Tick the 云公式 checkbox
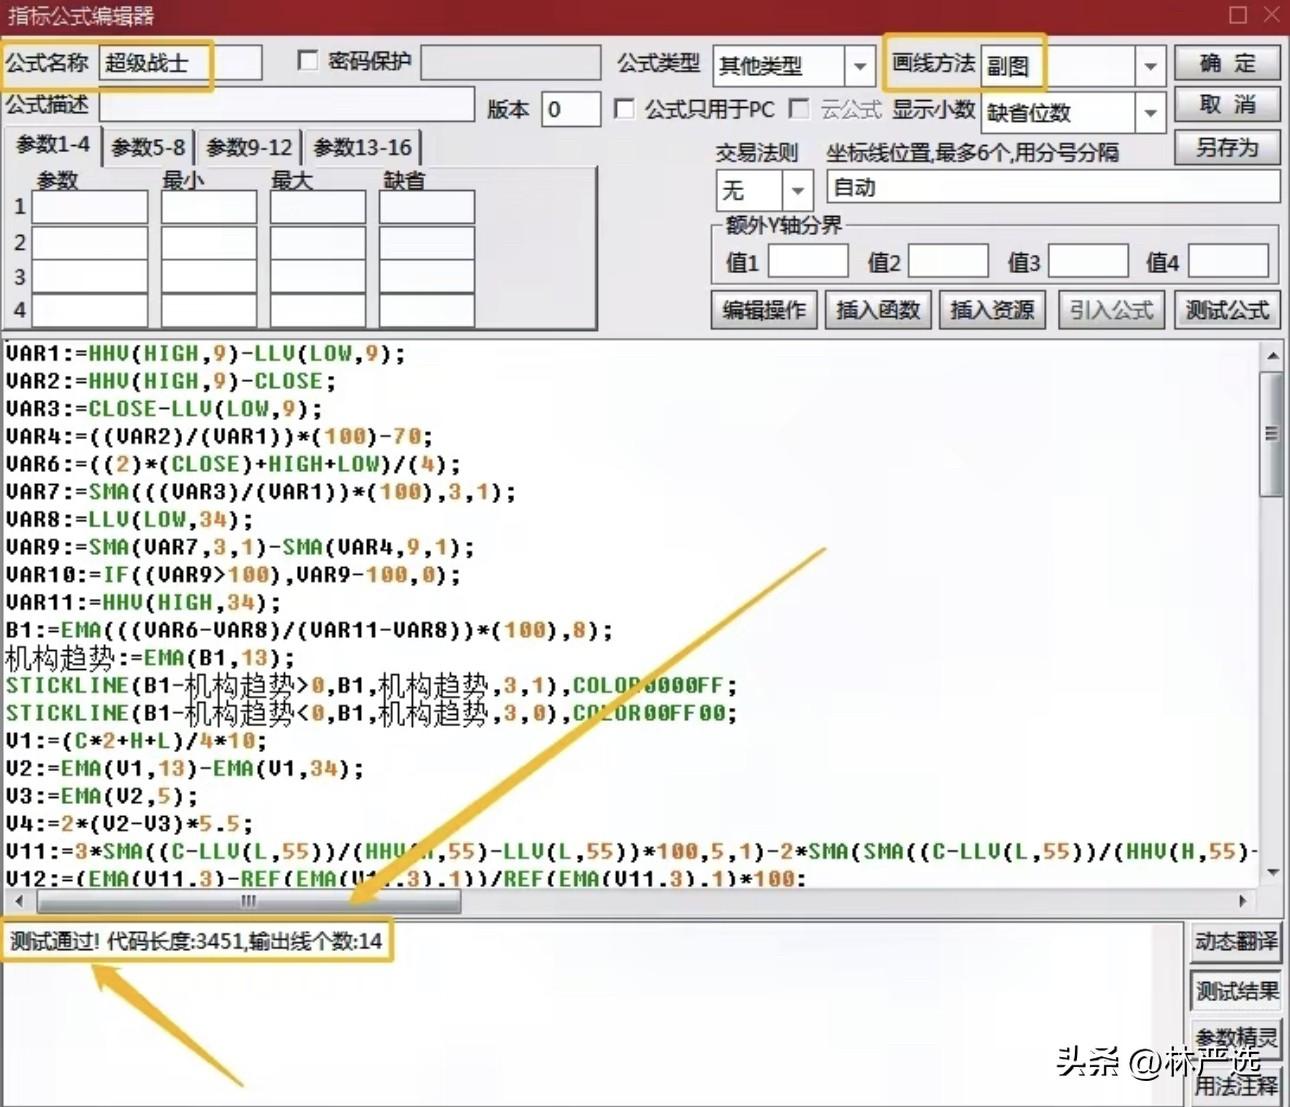 tap(799, 109)
